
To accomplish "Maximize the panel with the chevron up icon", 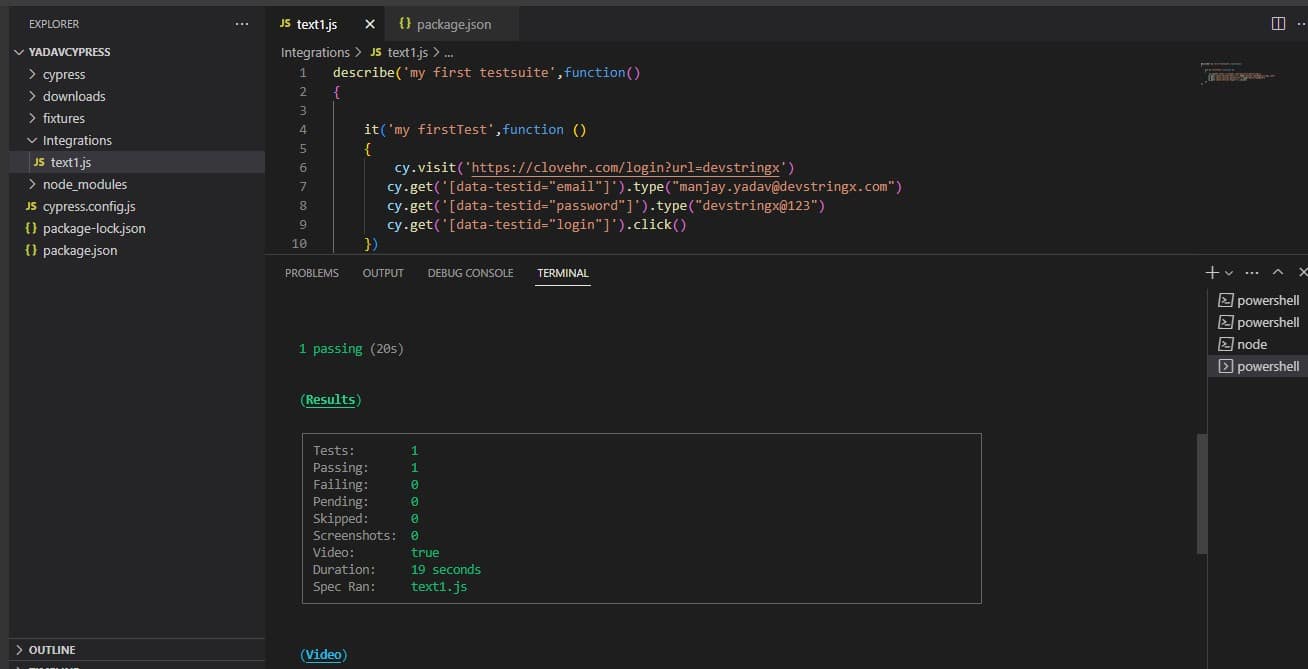I will [1277, 272].
